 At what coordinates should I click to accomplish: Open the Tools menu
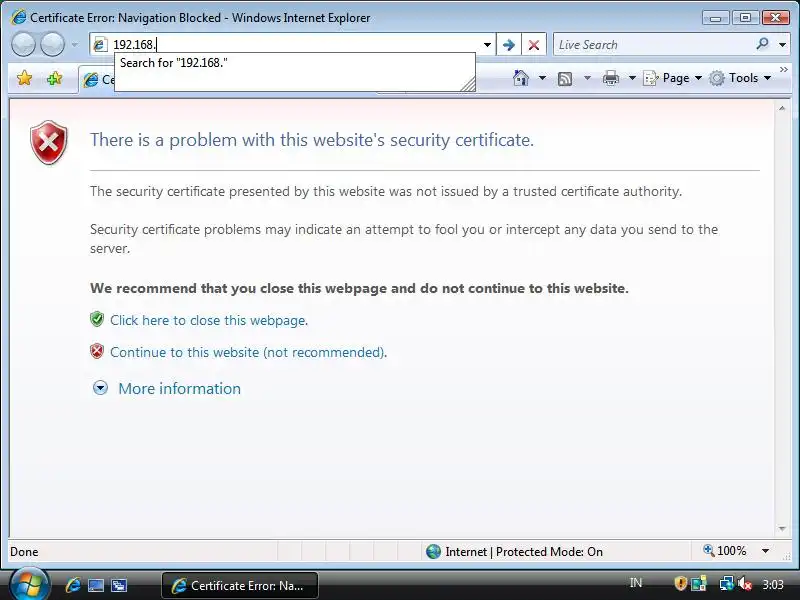point(740,78)
